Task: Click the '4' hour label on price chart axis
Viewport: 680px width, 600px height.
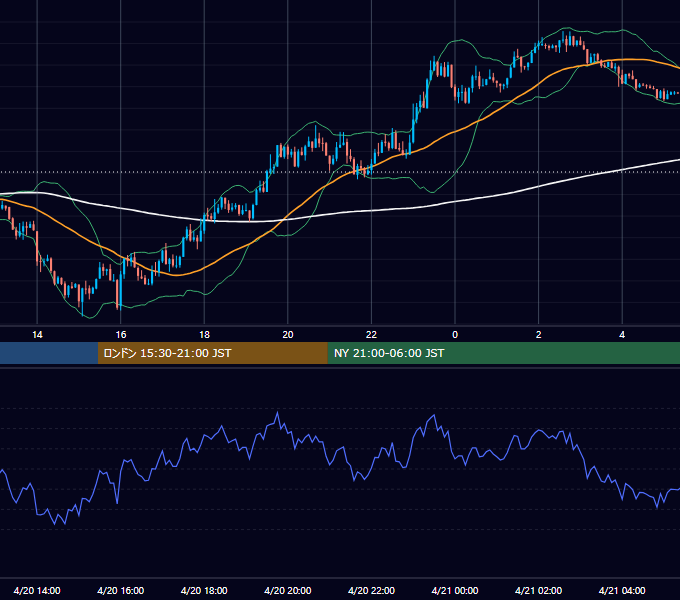Action: pyautogui.click(x=622, y=335)
